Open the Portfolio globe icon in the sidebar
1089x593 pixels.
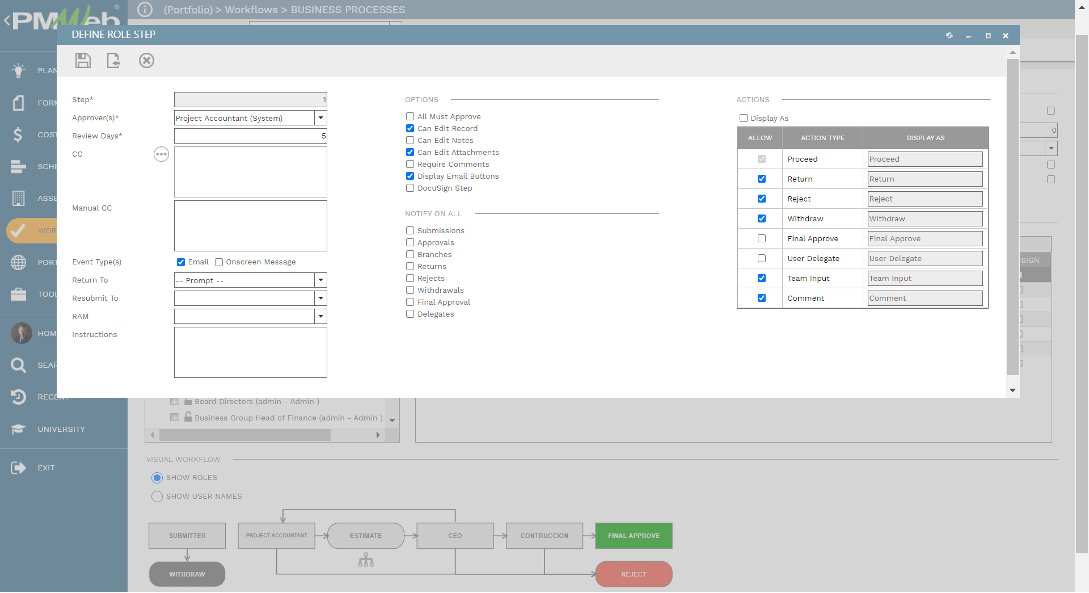[x=19, y=262]
